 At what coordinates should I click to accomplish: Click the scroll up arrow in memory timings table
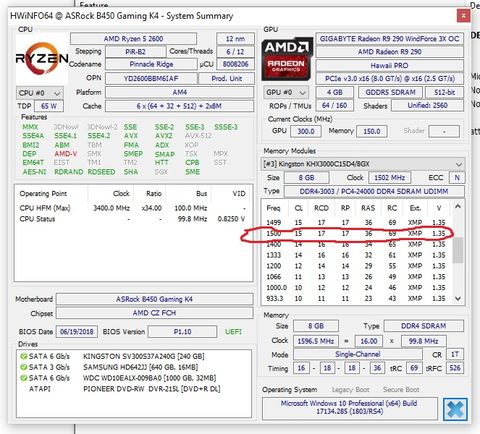[x=458, y=207]
